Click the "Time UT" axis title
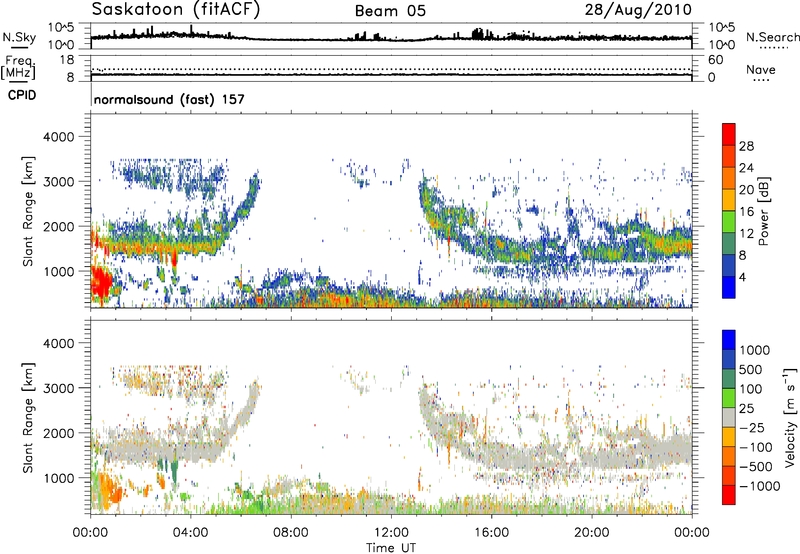Screen dimensions: 800x554 pyautogui.click(x=391, y=548)
